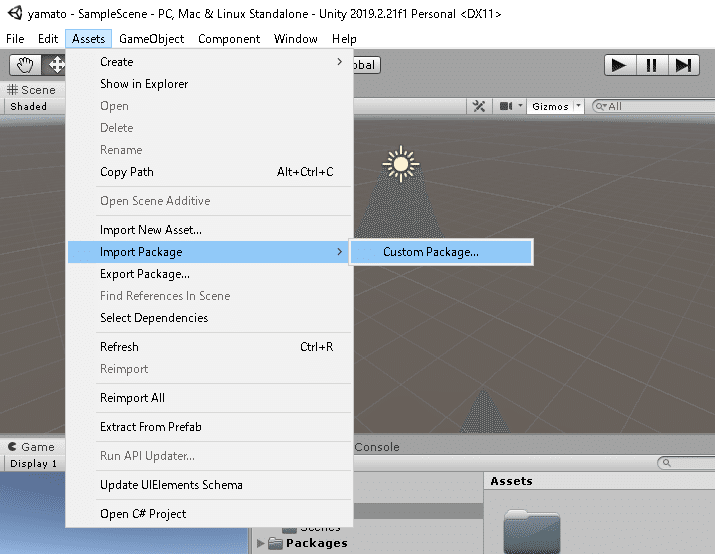Pause the game playback

[651, 65]
